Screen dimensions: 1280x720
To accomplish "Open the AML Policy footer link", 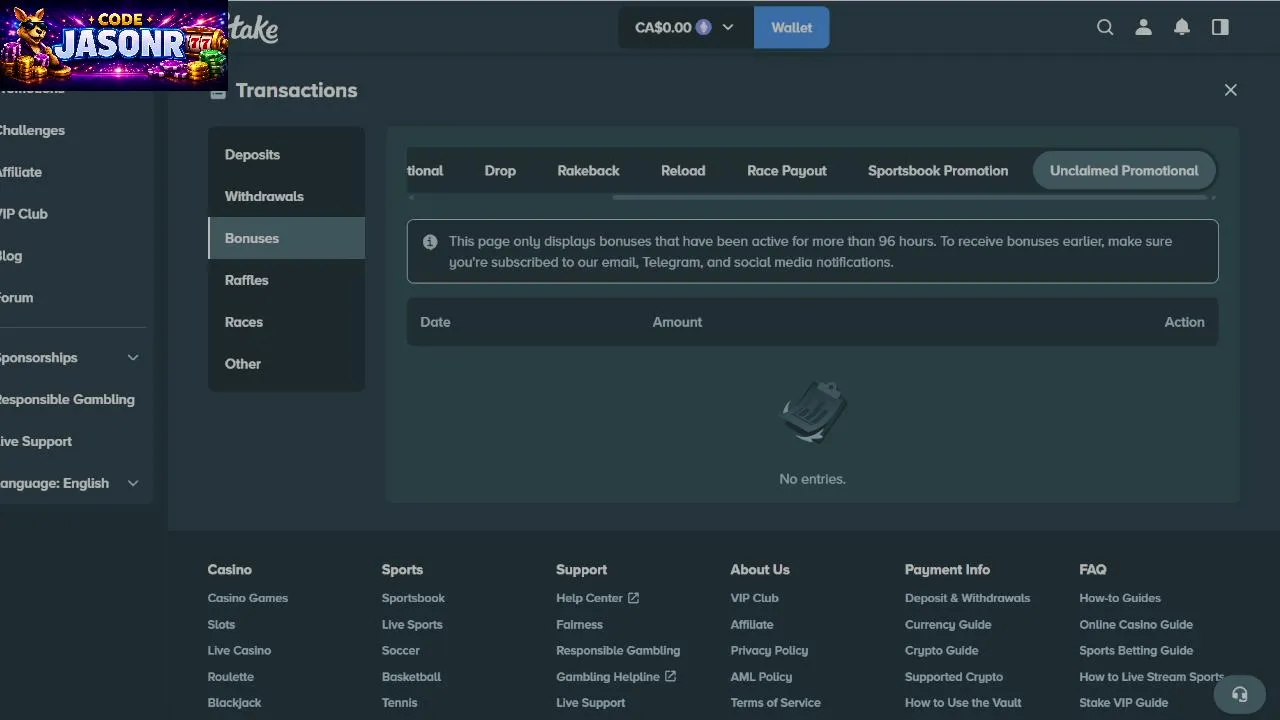I will click(x=761, y=676).
